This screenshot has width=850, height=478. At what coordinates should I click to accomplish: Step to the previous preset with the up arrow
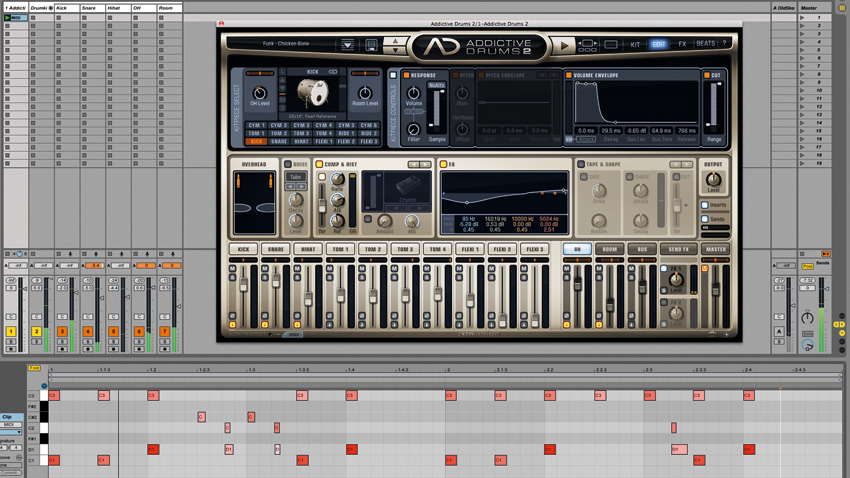[395, 41]
